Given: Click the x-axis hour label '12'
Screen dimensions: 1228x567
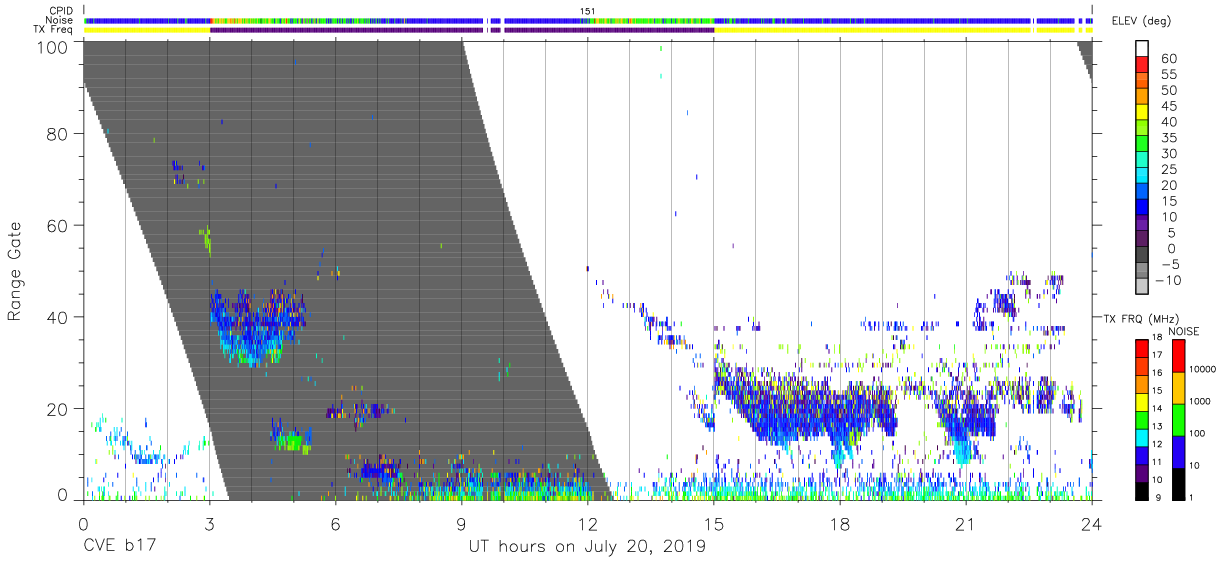Looking at the screenshot, I should (x=587, y=524).
